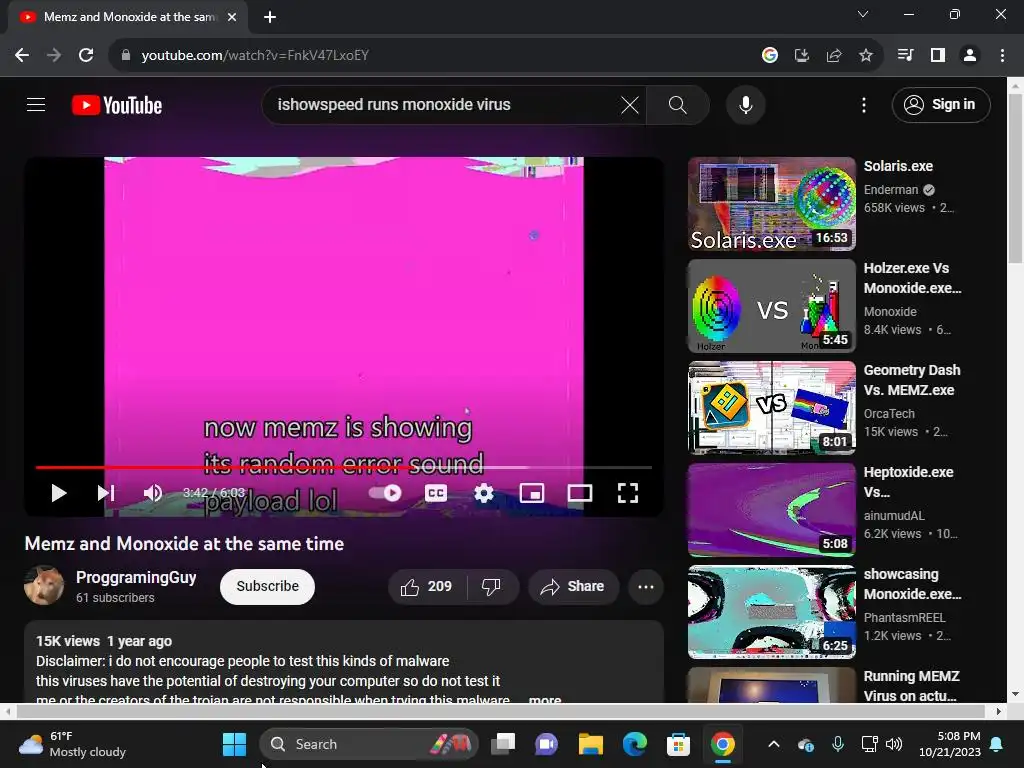1024x768 pixels.
Task: Open Running MEMZ Virus video title
Action: 911,686
